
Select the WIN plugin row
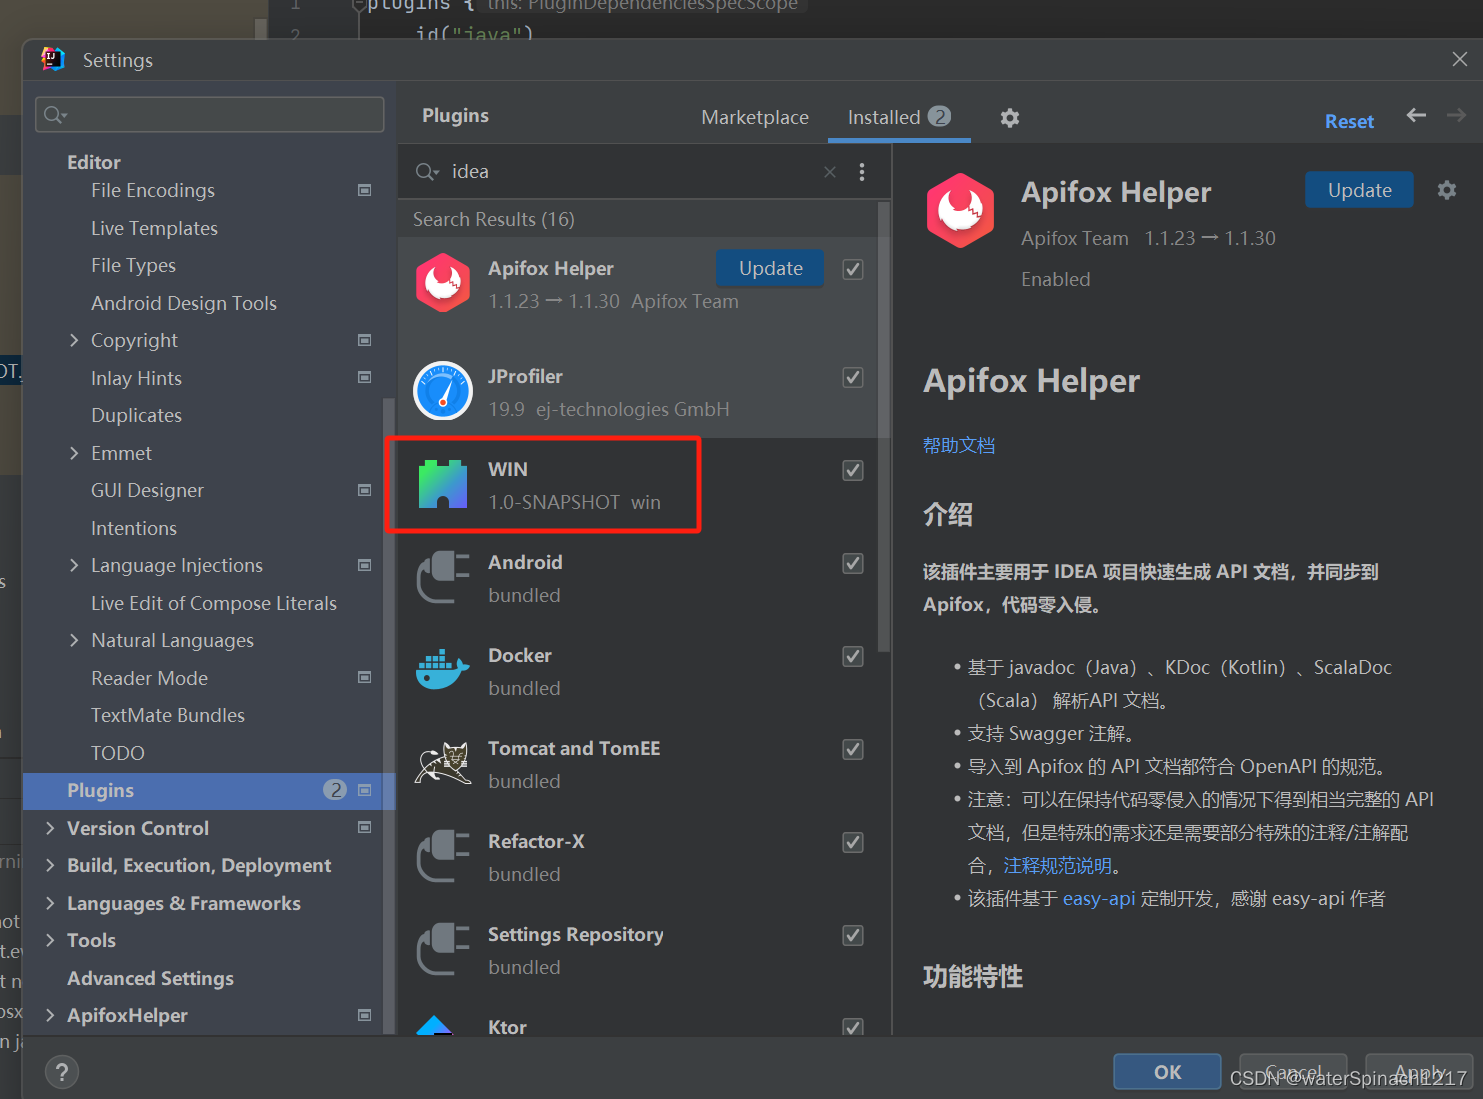tap(638, 484)
